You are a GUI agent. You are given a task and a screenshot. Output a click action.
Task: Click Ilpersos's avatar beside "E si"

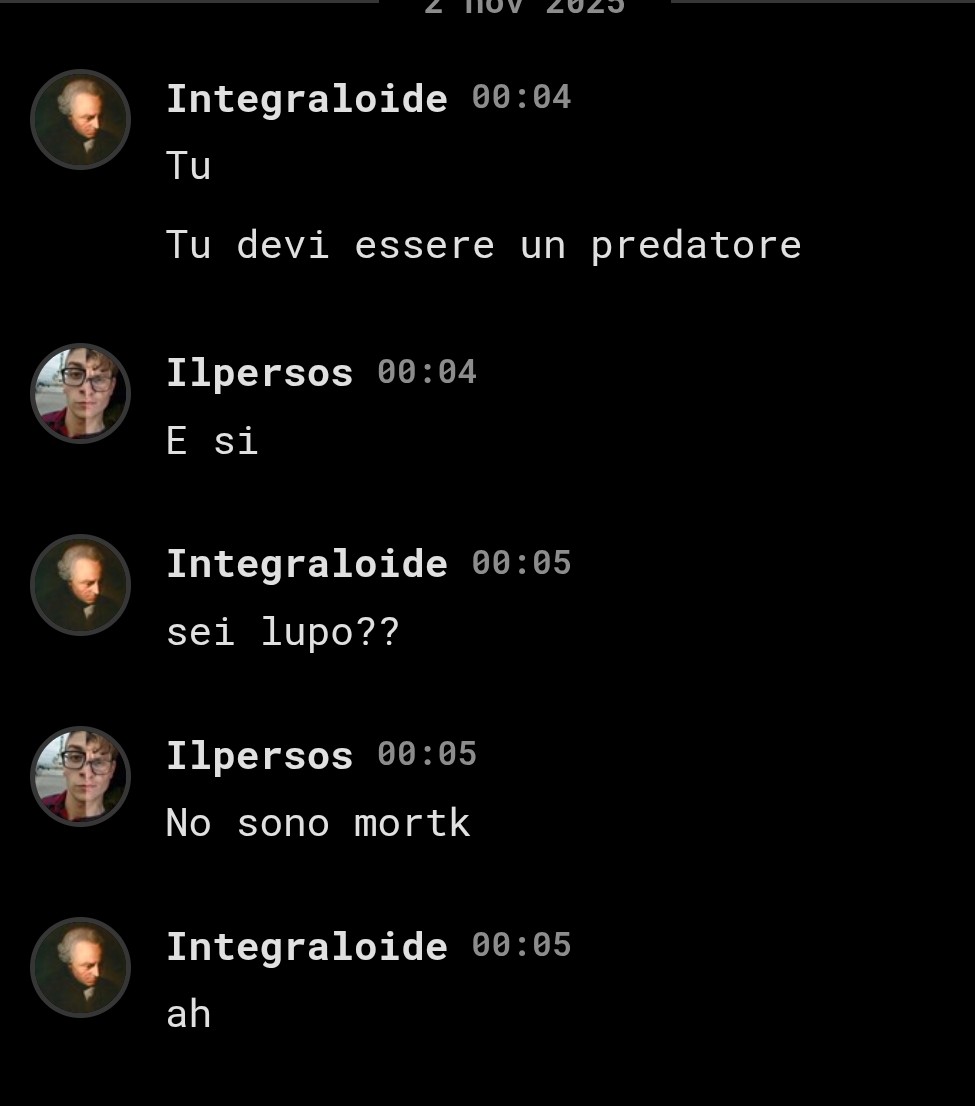click(x=80, y=394)
